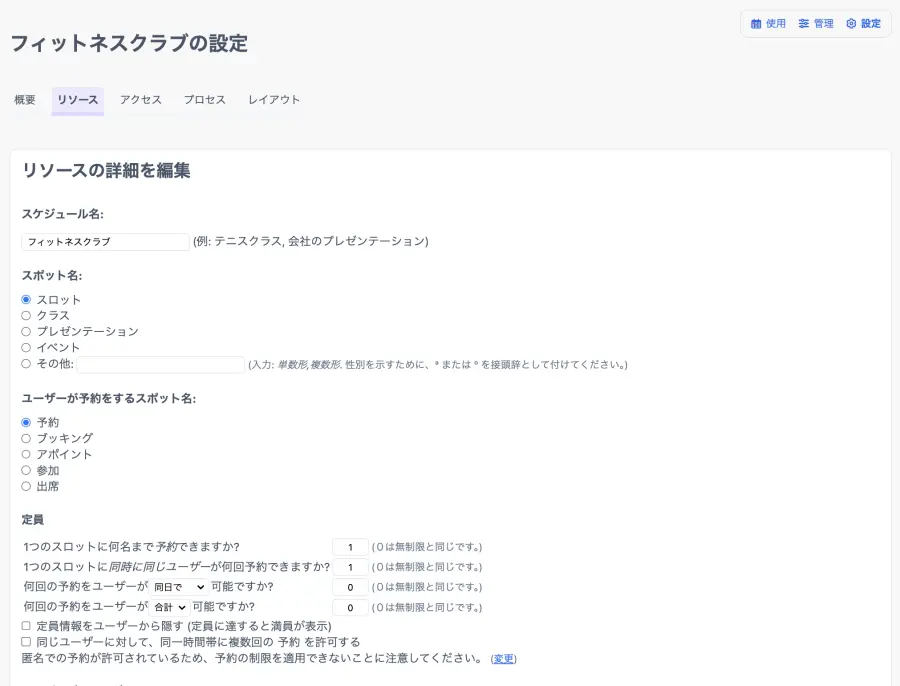
Task: Click the スケジュール名 text field
Action: 105,242
